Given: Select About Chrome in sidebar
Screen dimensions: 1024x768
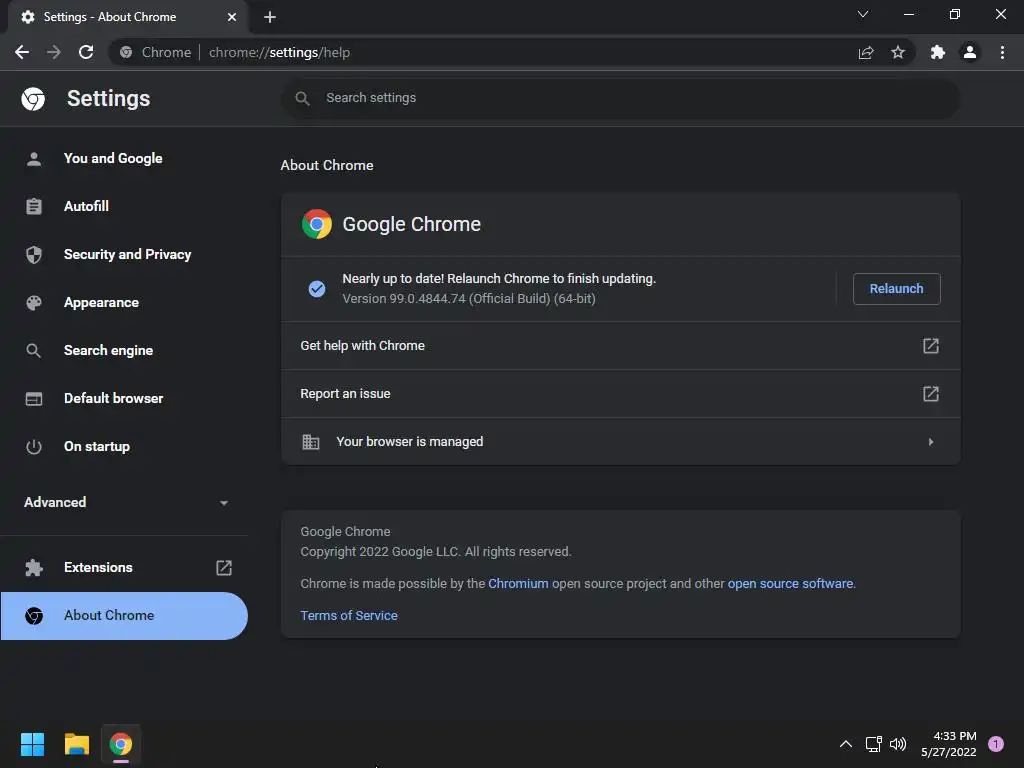Looking at the screenshot, I should [124, 616].
